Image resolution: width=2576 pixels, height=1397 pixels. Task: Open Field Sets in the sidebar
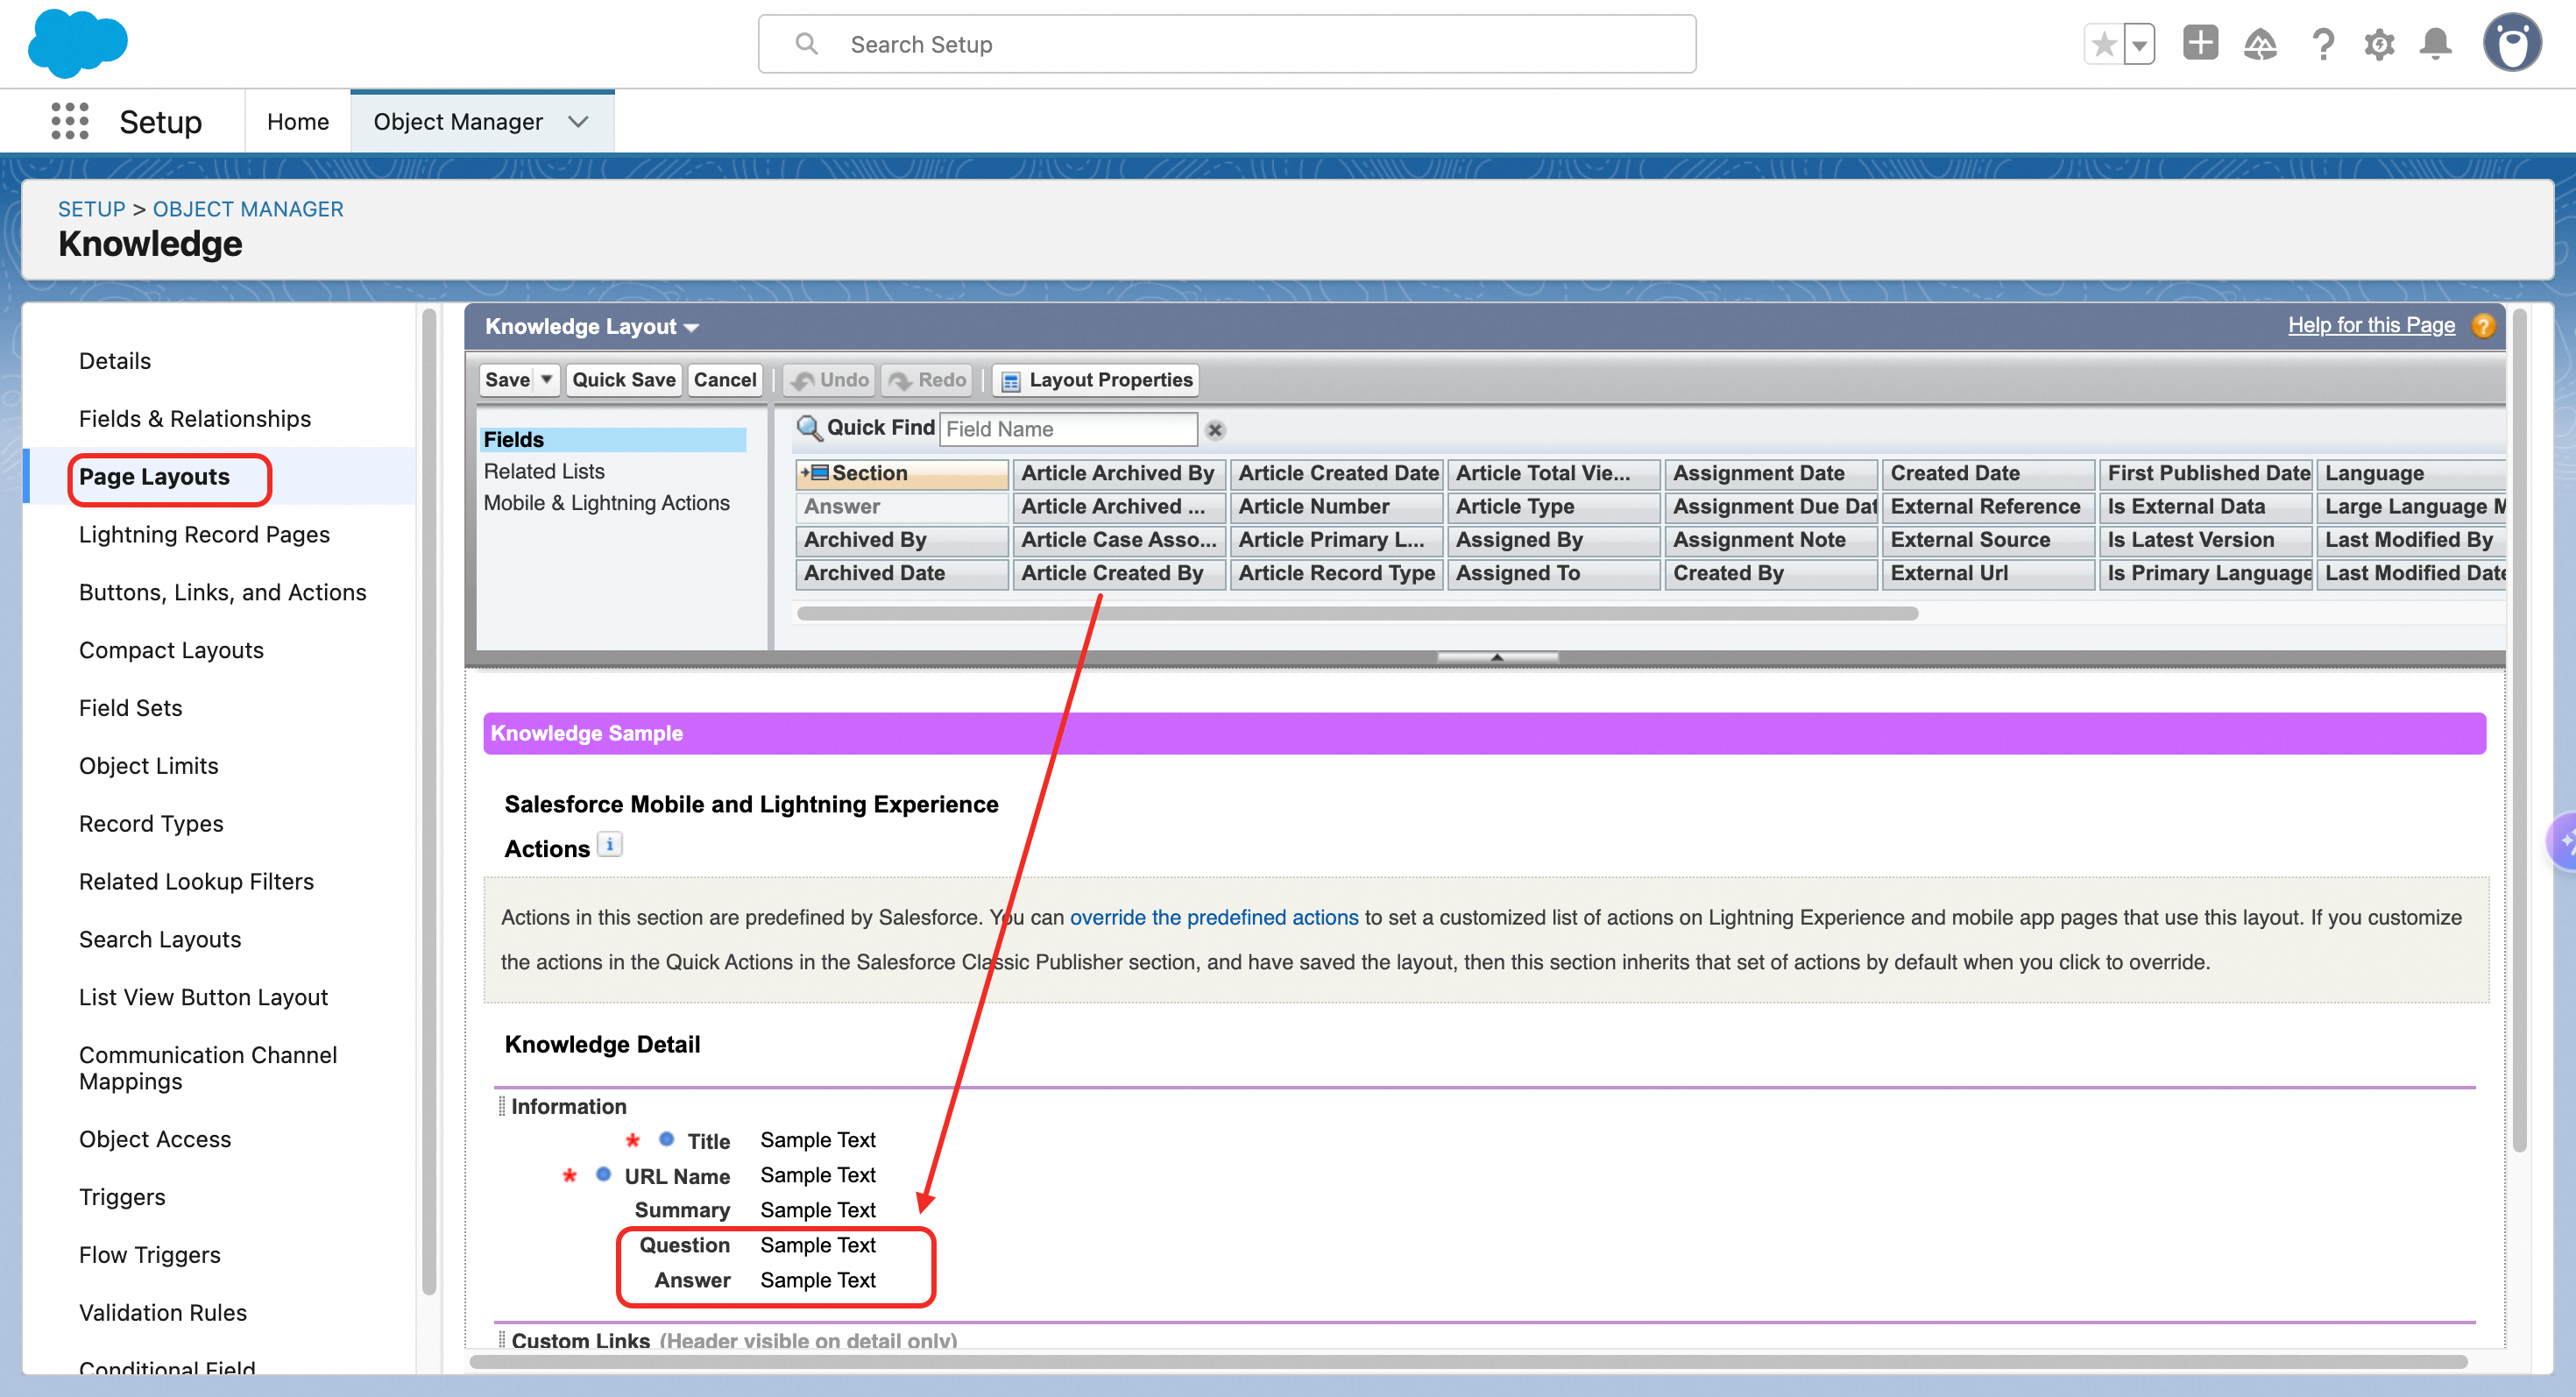tap(131, 709)
